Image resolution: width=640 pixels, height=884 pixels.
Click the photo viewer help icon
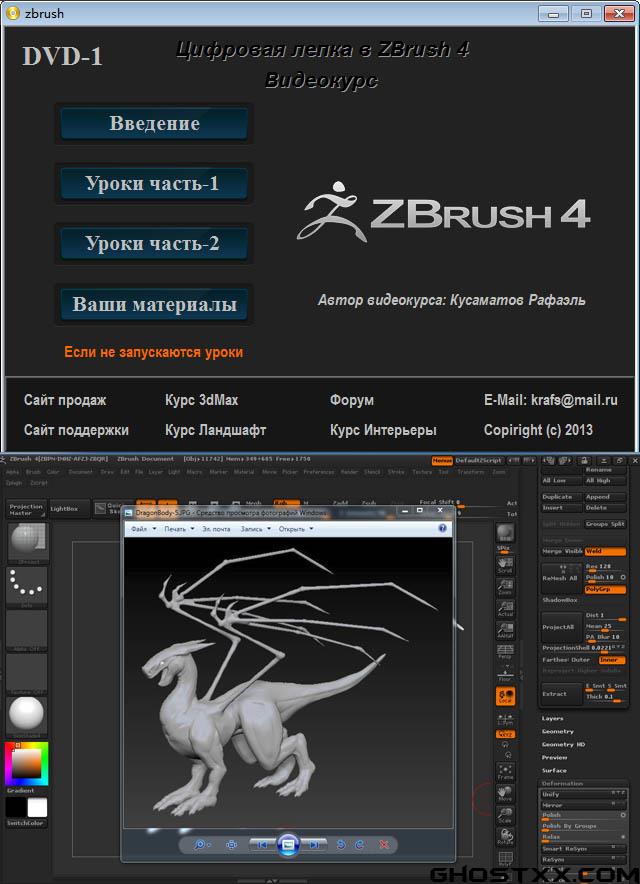click(443, 528)
